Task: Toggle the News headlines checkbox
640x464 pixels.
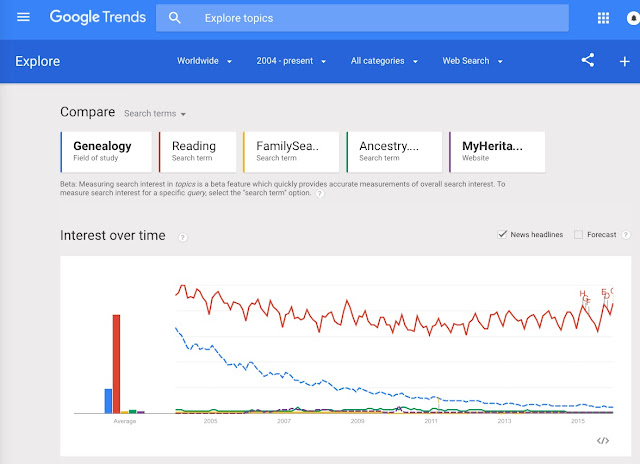Action: click(x=502, y=235)
